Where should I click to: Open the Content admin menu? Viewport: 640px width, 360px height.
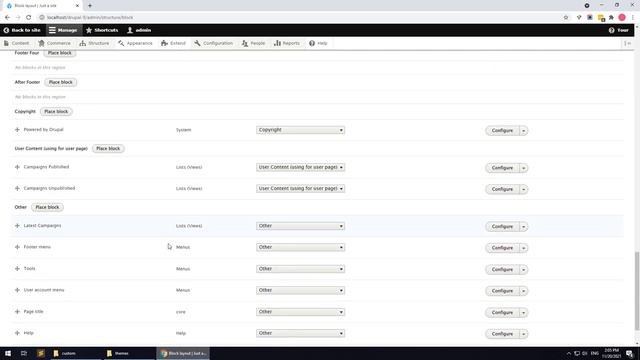tap(17, 43)
